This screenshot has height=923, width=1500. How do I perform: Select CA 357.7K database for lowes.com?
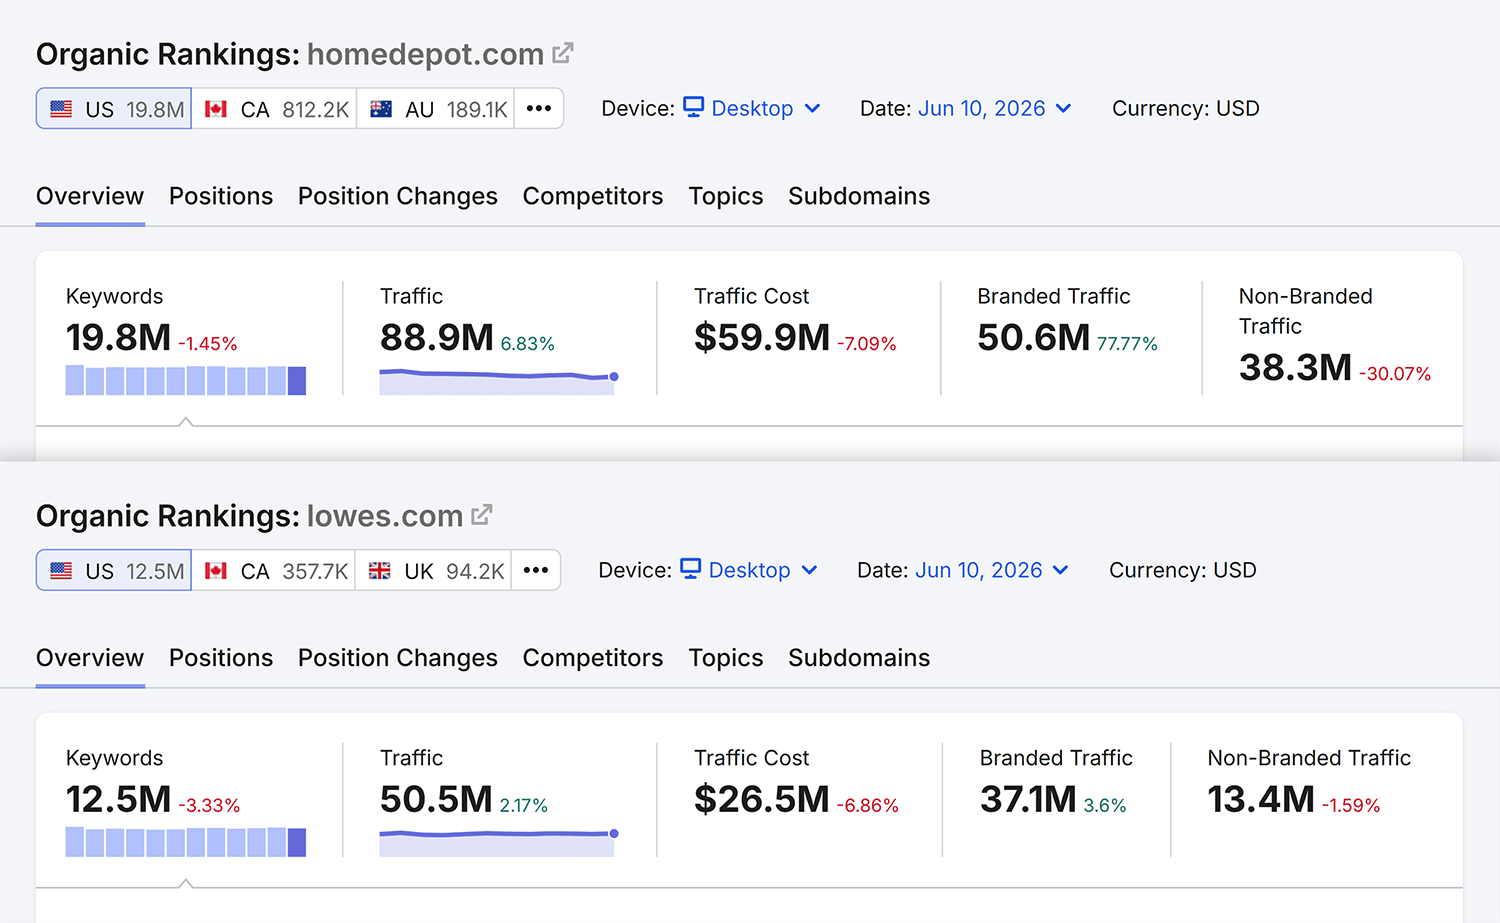(273, 571)
